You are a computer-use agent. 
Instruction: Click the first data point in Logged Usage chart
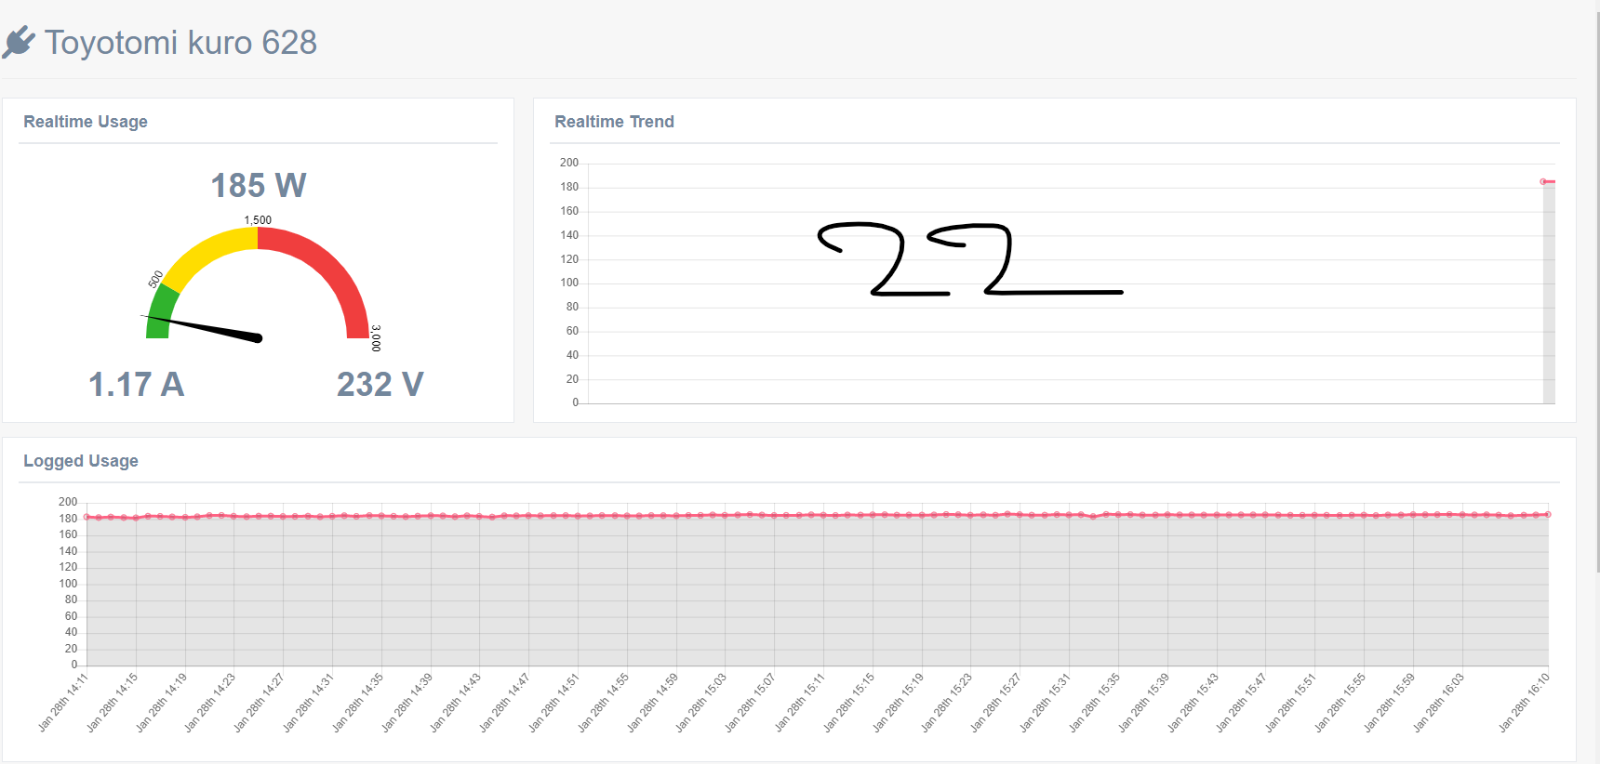click(87, 517)
